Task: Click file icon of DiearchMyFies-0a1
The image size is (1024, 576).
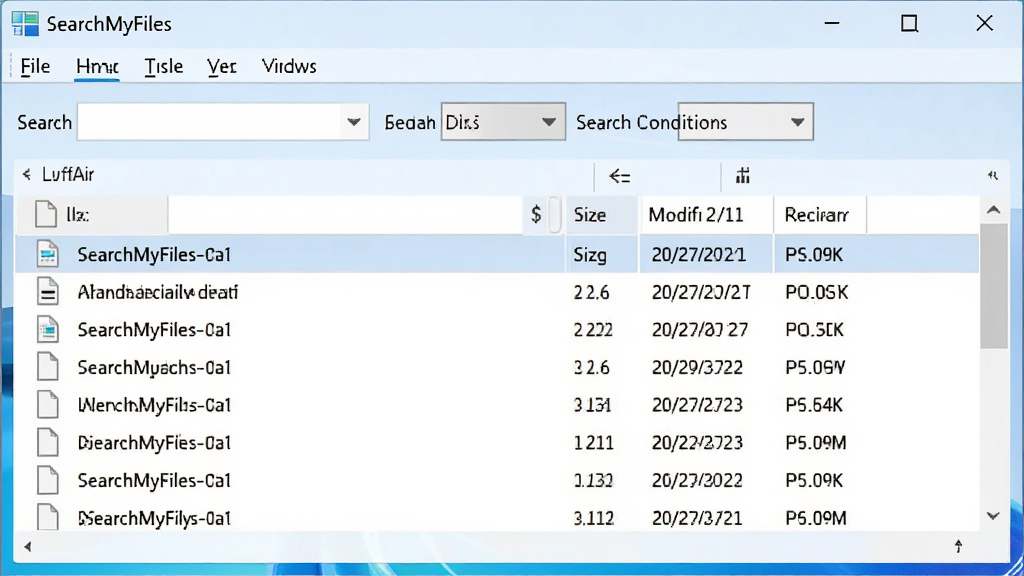Action: click(x=48, y=443)
